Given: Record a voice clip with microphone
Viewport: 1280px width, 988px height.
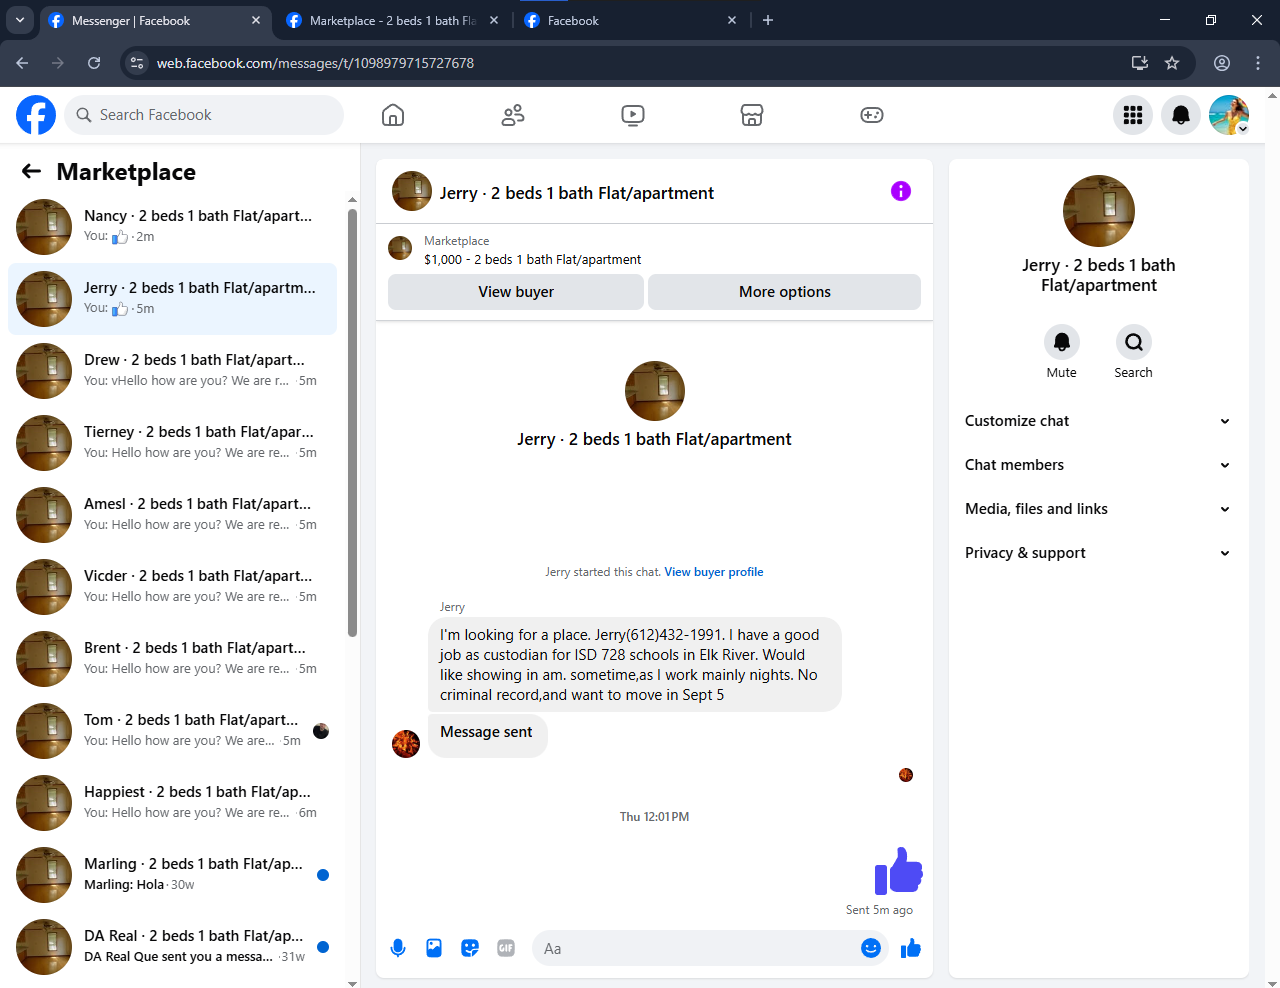Looking at the screenshot, I should 398,948.
